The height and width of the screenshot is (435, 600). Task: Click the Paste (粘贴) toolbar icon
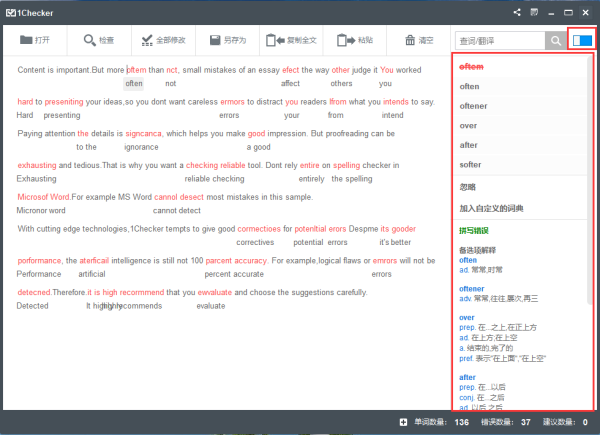[345, 40]
